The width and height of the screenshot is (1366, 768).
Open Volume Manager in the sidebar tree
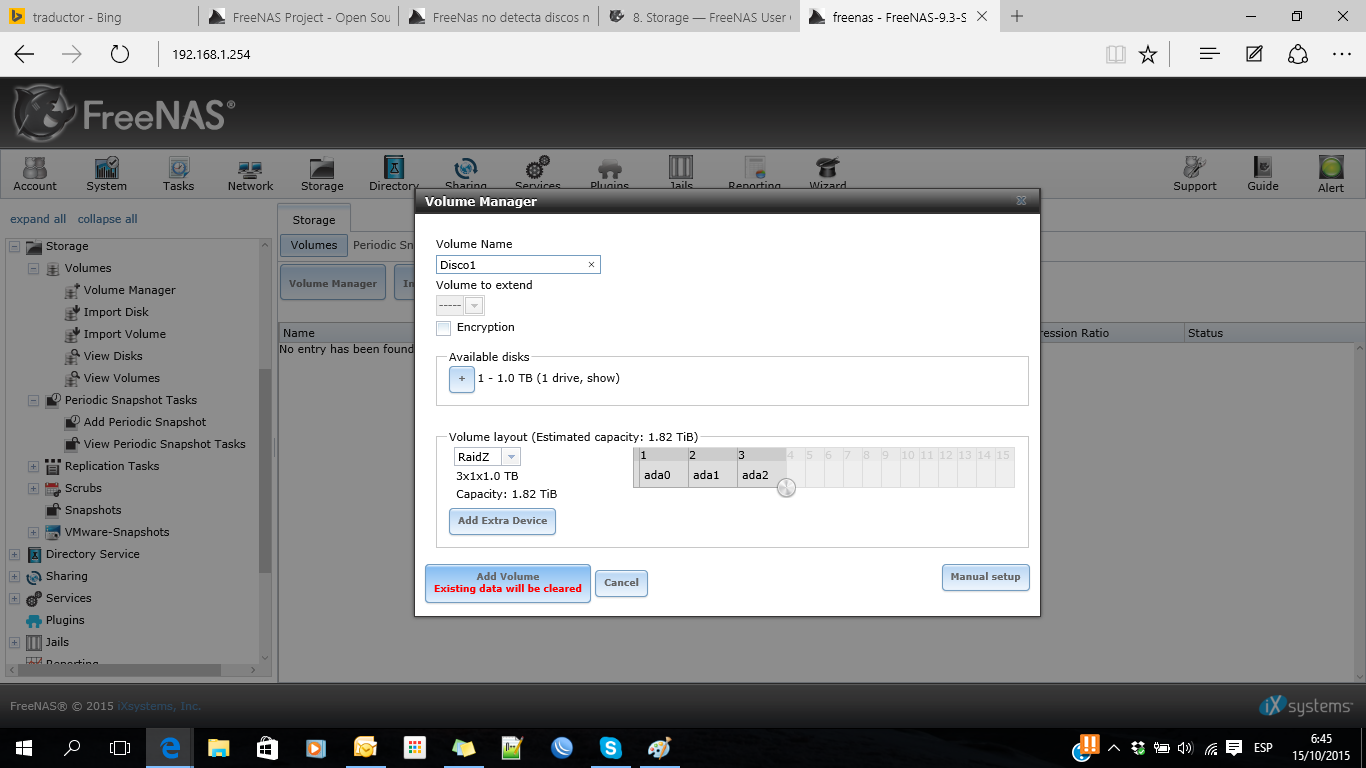pyautogui.click(x=129, y=290)
